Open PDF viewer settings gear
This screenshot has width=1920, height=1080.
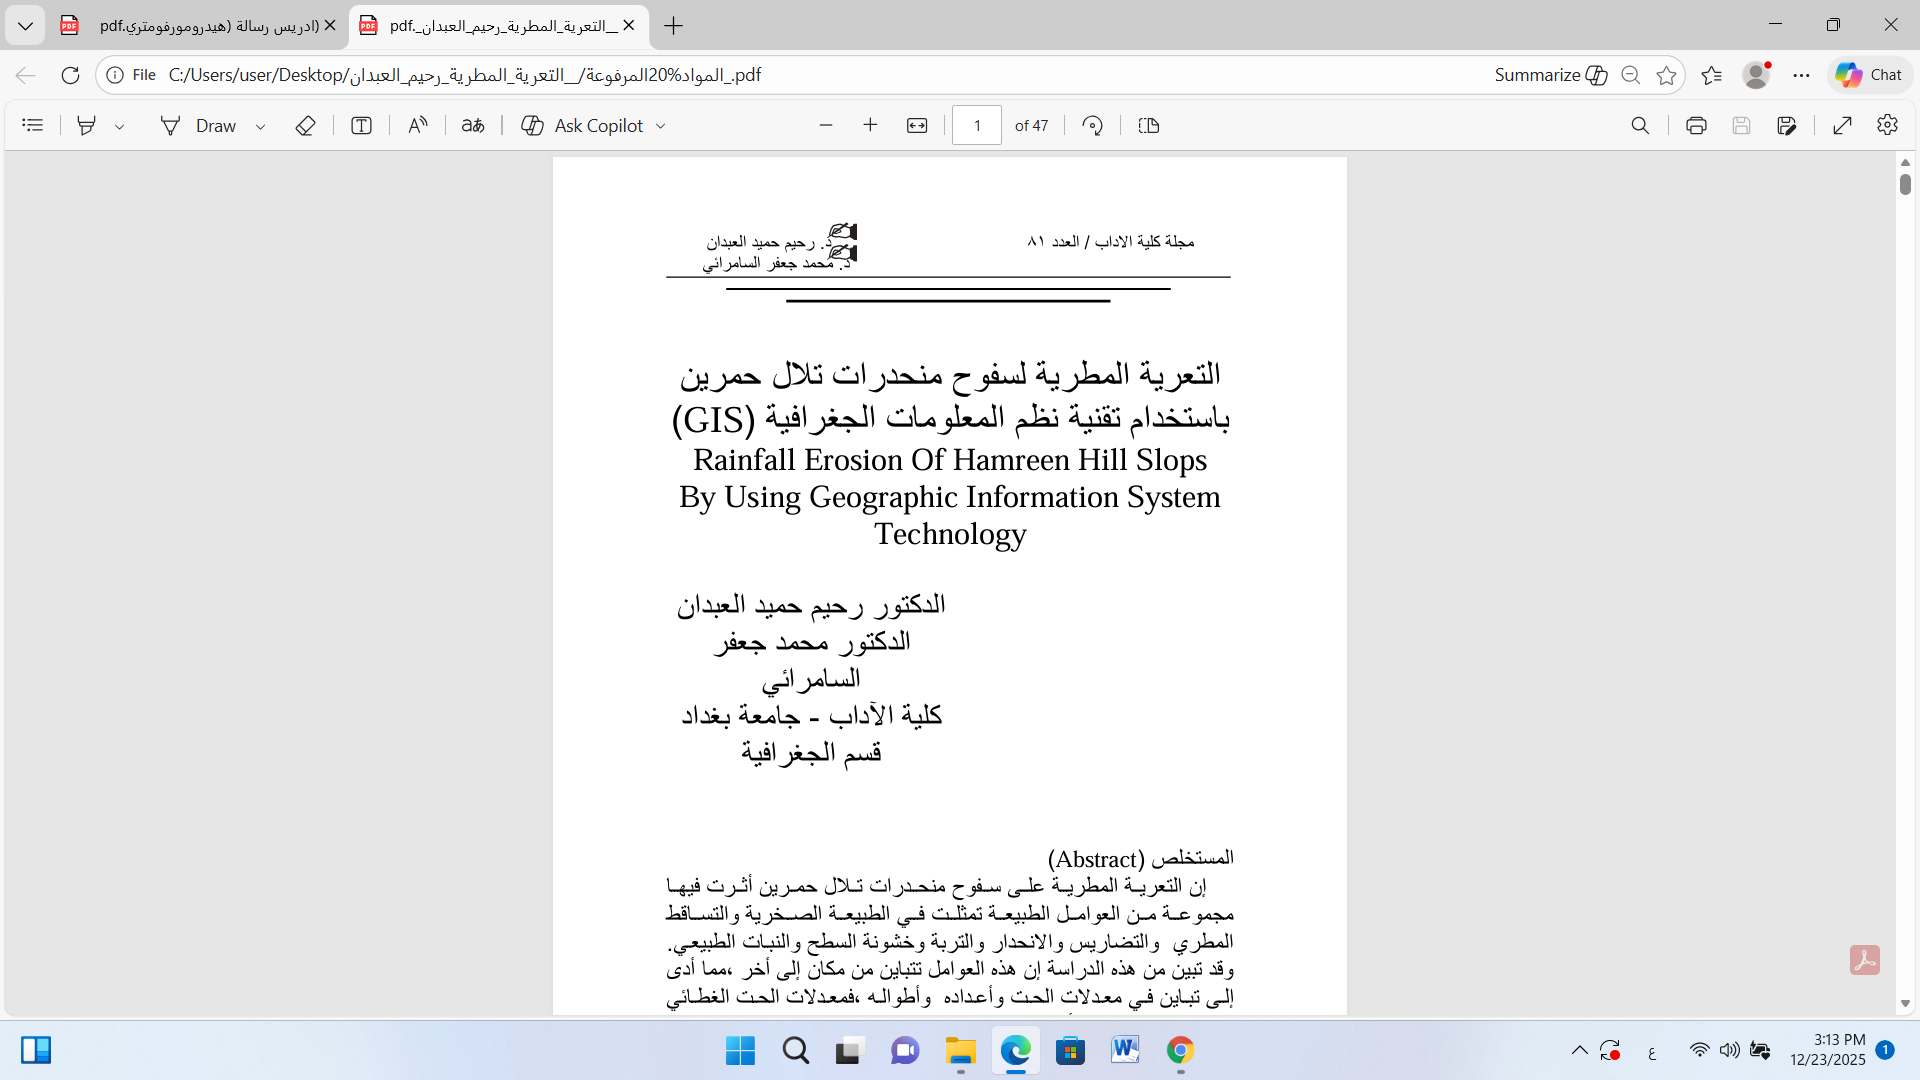(x=1887, y=125)
